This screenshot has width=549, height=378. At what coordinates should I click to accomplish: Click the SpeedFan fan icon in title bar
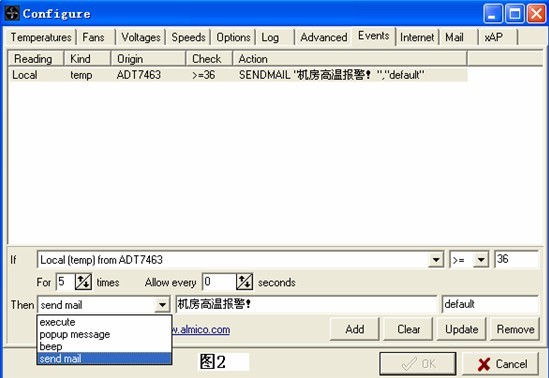point(12,13)
